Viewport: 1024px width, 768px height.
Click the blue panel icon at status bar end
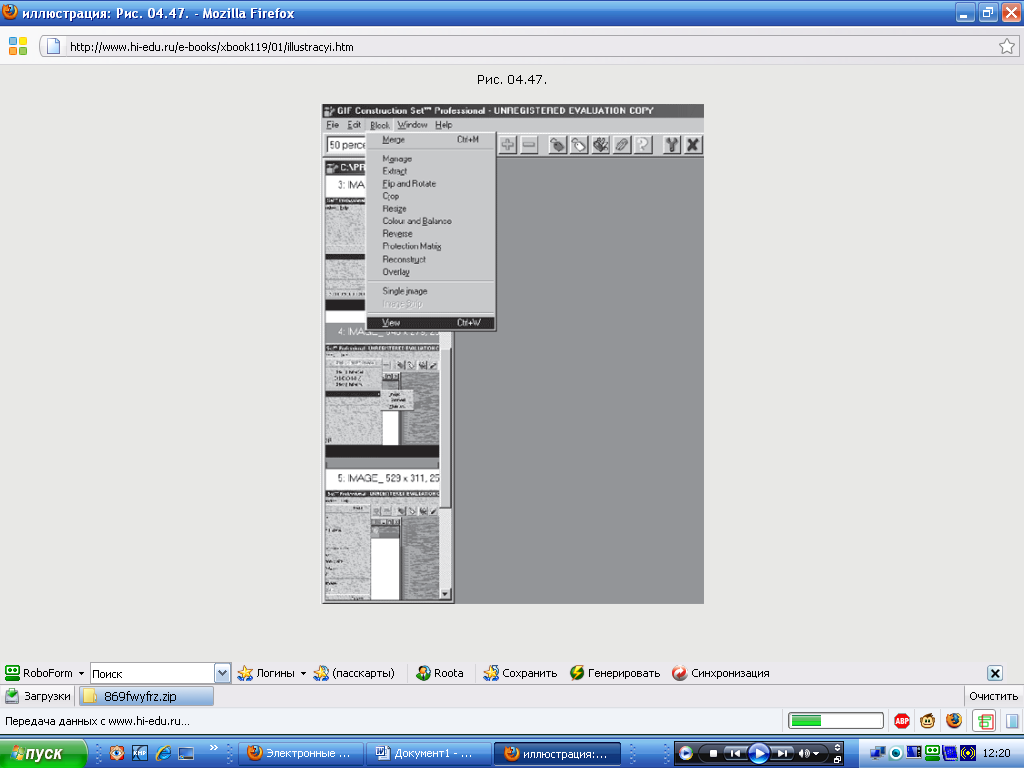coord(1012,721)
